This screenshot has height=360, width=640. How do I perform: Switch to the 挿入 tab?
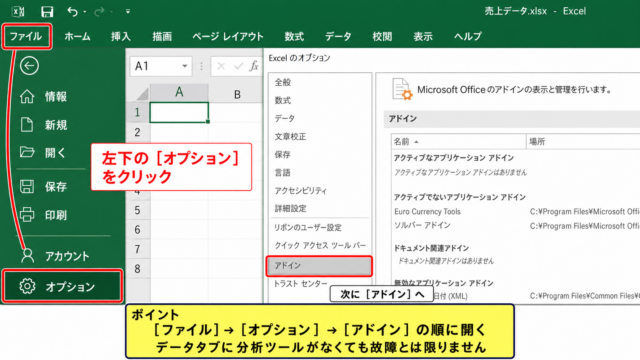point(121,36)
